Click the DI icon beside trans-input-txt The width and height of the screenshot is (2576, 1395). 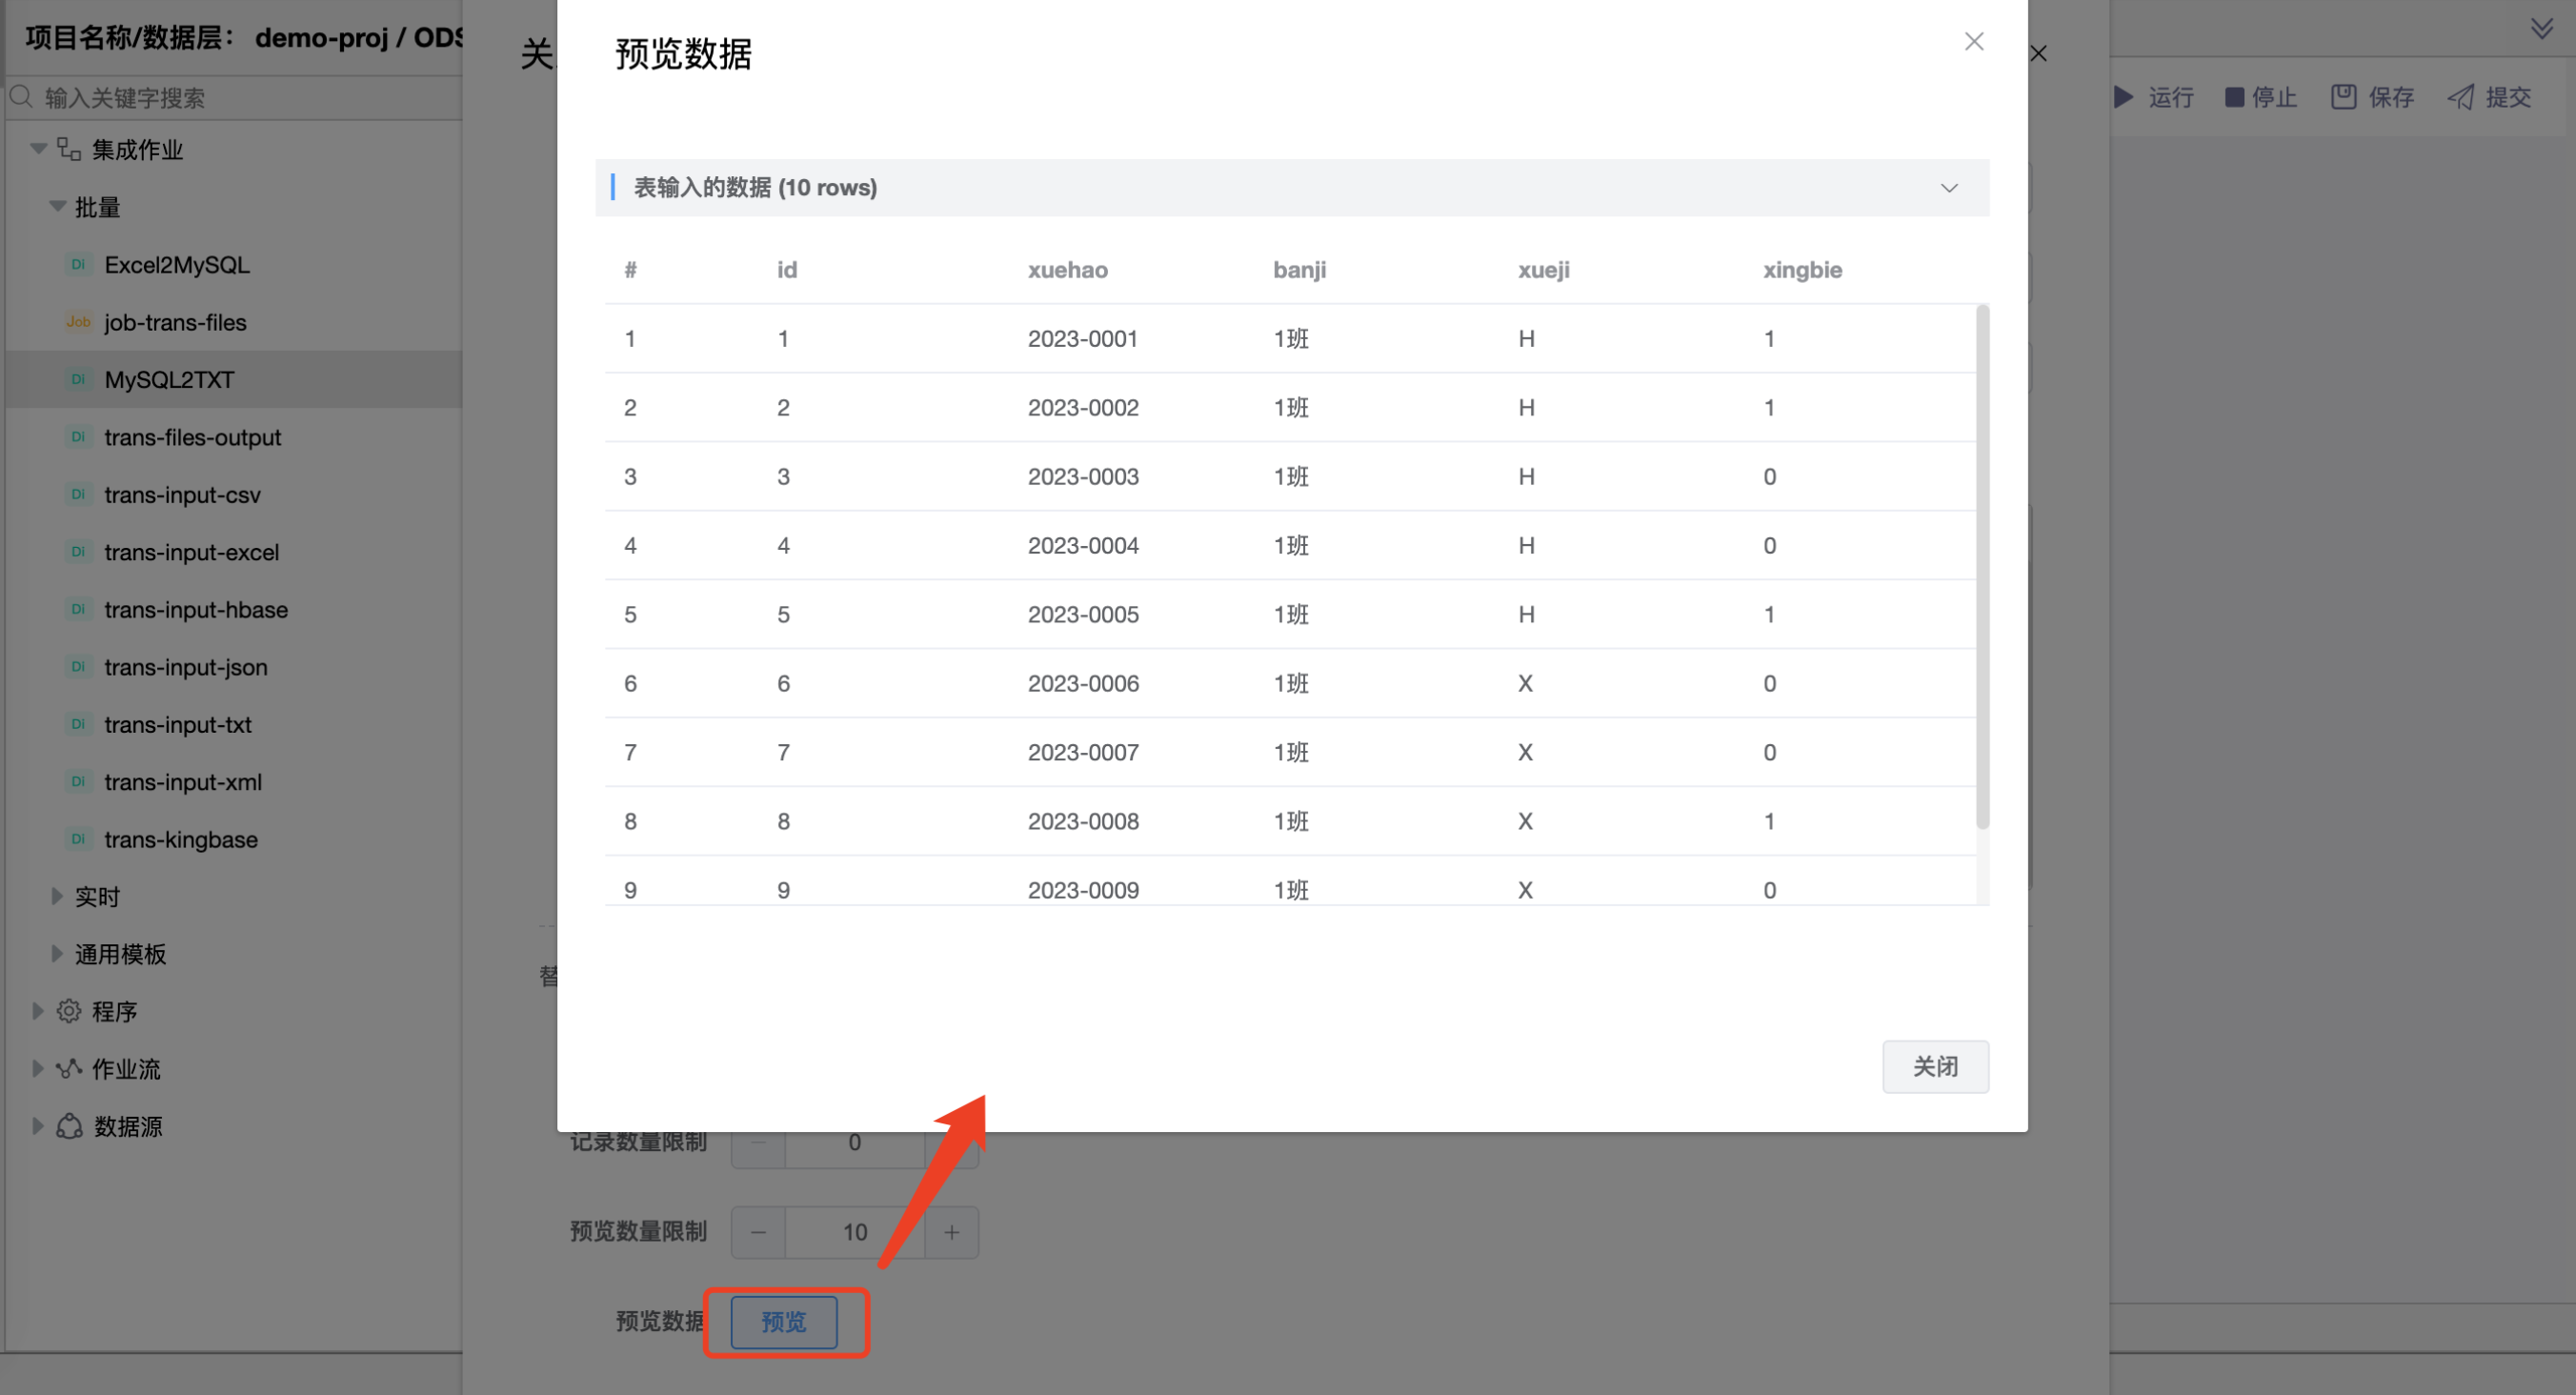(78, 725)
